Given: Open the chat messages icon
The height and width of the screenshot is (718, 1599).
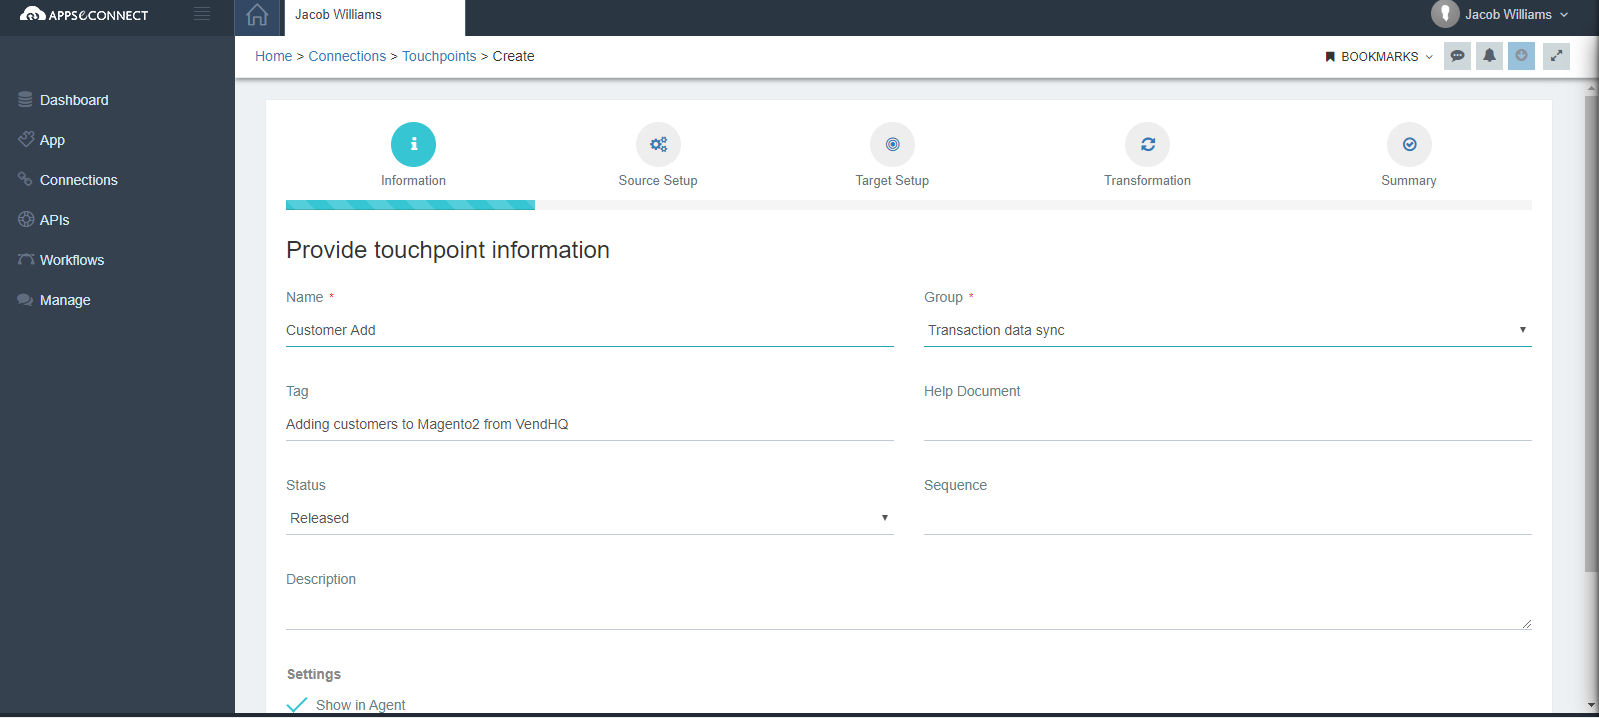Looking at the screenshot, I should pyautogui.click(x=1457, y=56).
